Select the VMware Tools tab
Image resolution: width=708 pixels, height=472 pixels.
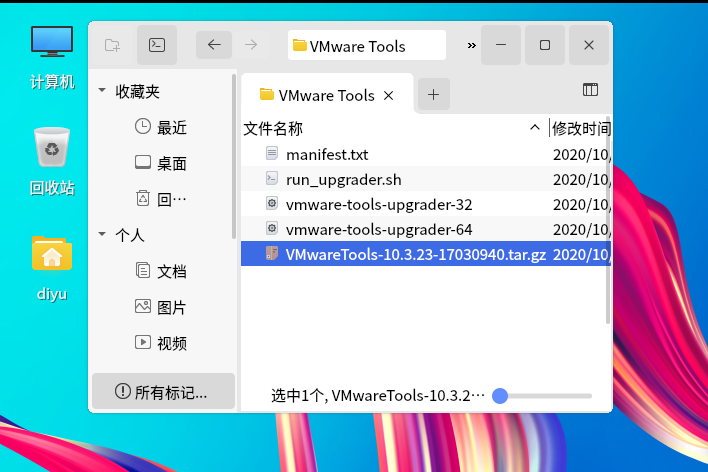(x=327, y=93)
